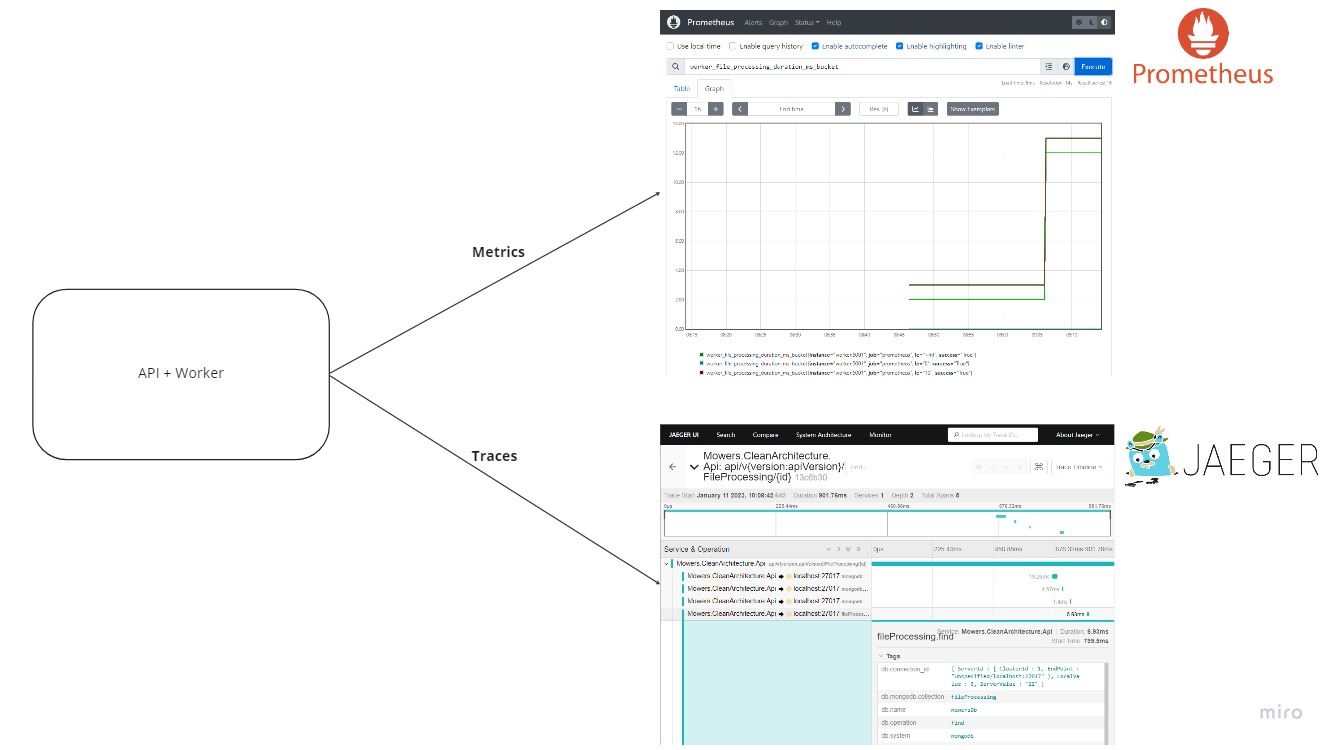This screenshot has width=1333, height=750.
Task: Select span bar labeled 19.26ms
Action: (1054, 576)
